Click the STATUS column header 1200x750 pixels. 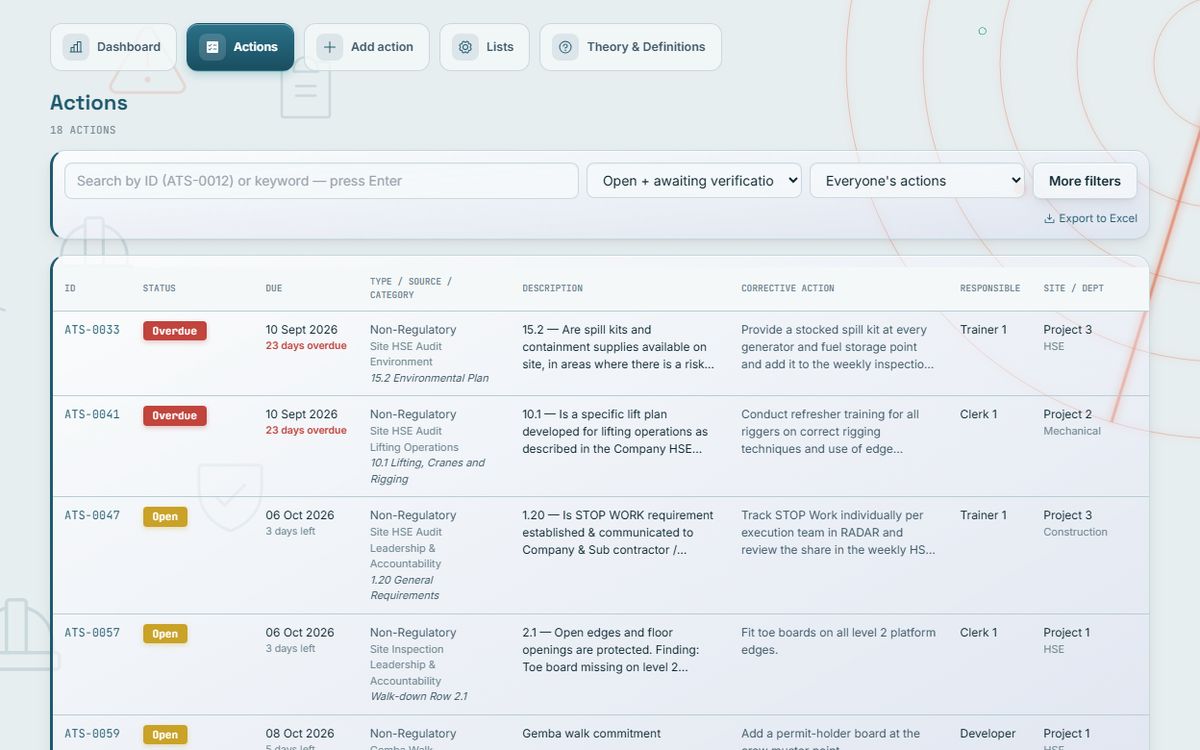[159, 289]
